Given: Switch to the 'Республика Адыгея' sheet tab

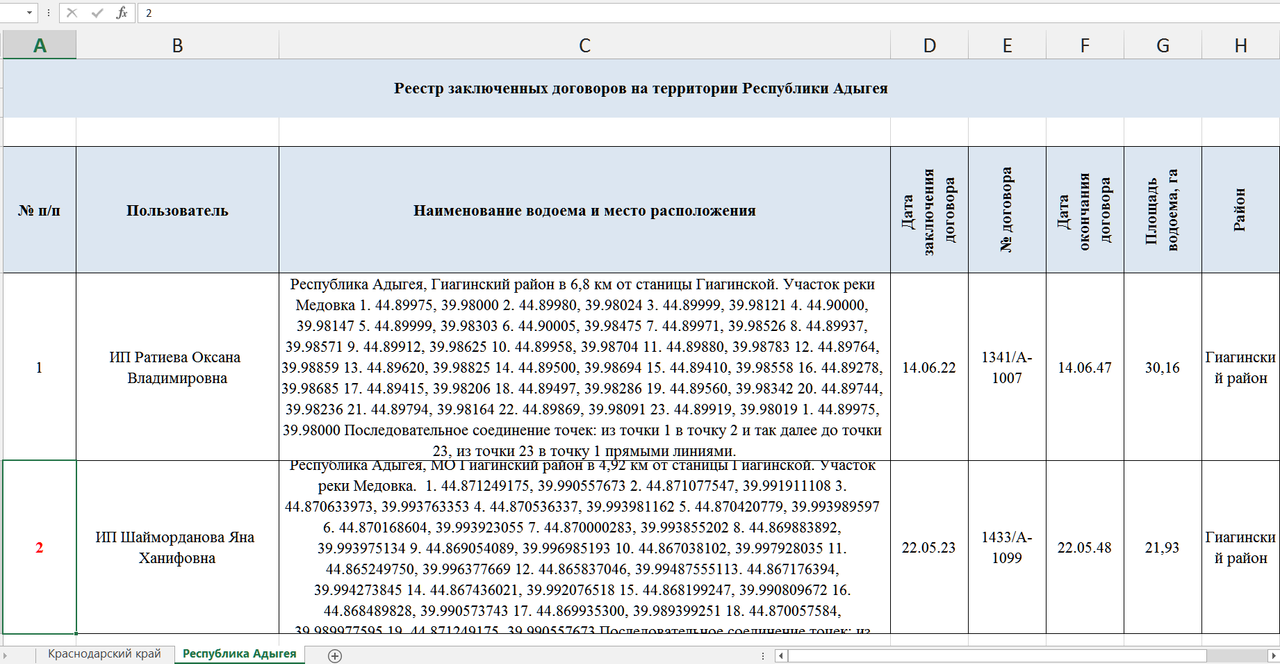Looking at the screenshot, I should click(239, 654).
